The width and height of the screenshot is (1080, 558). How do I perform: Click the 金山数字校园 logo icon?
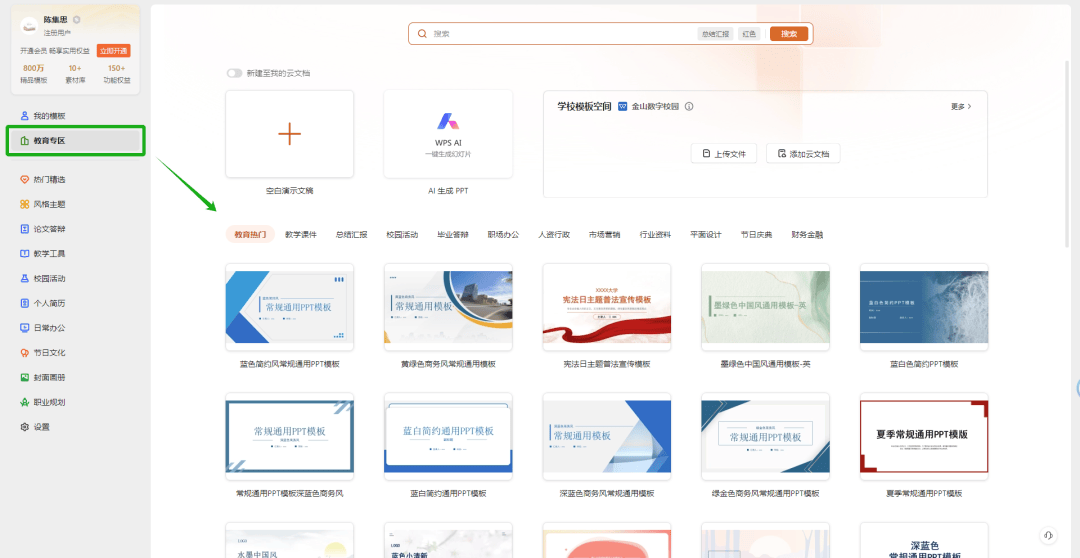623,107
